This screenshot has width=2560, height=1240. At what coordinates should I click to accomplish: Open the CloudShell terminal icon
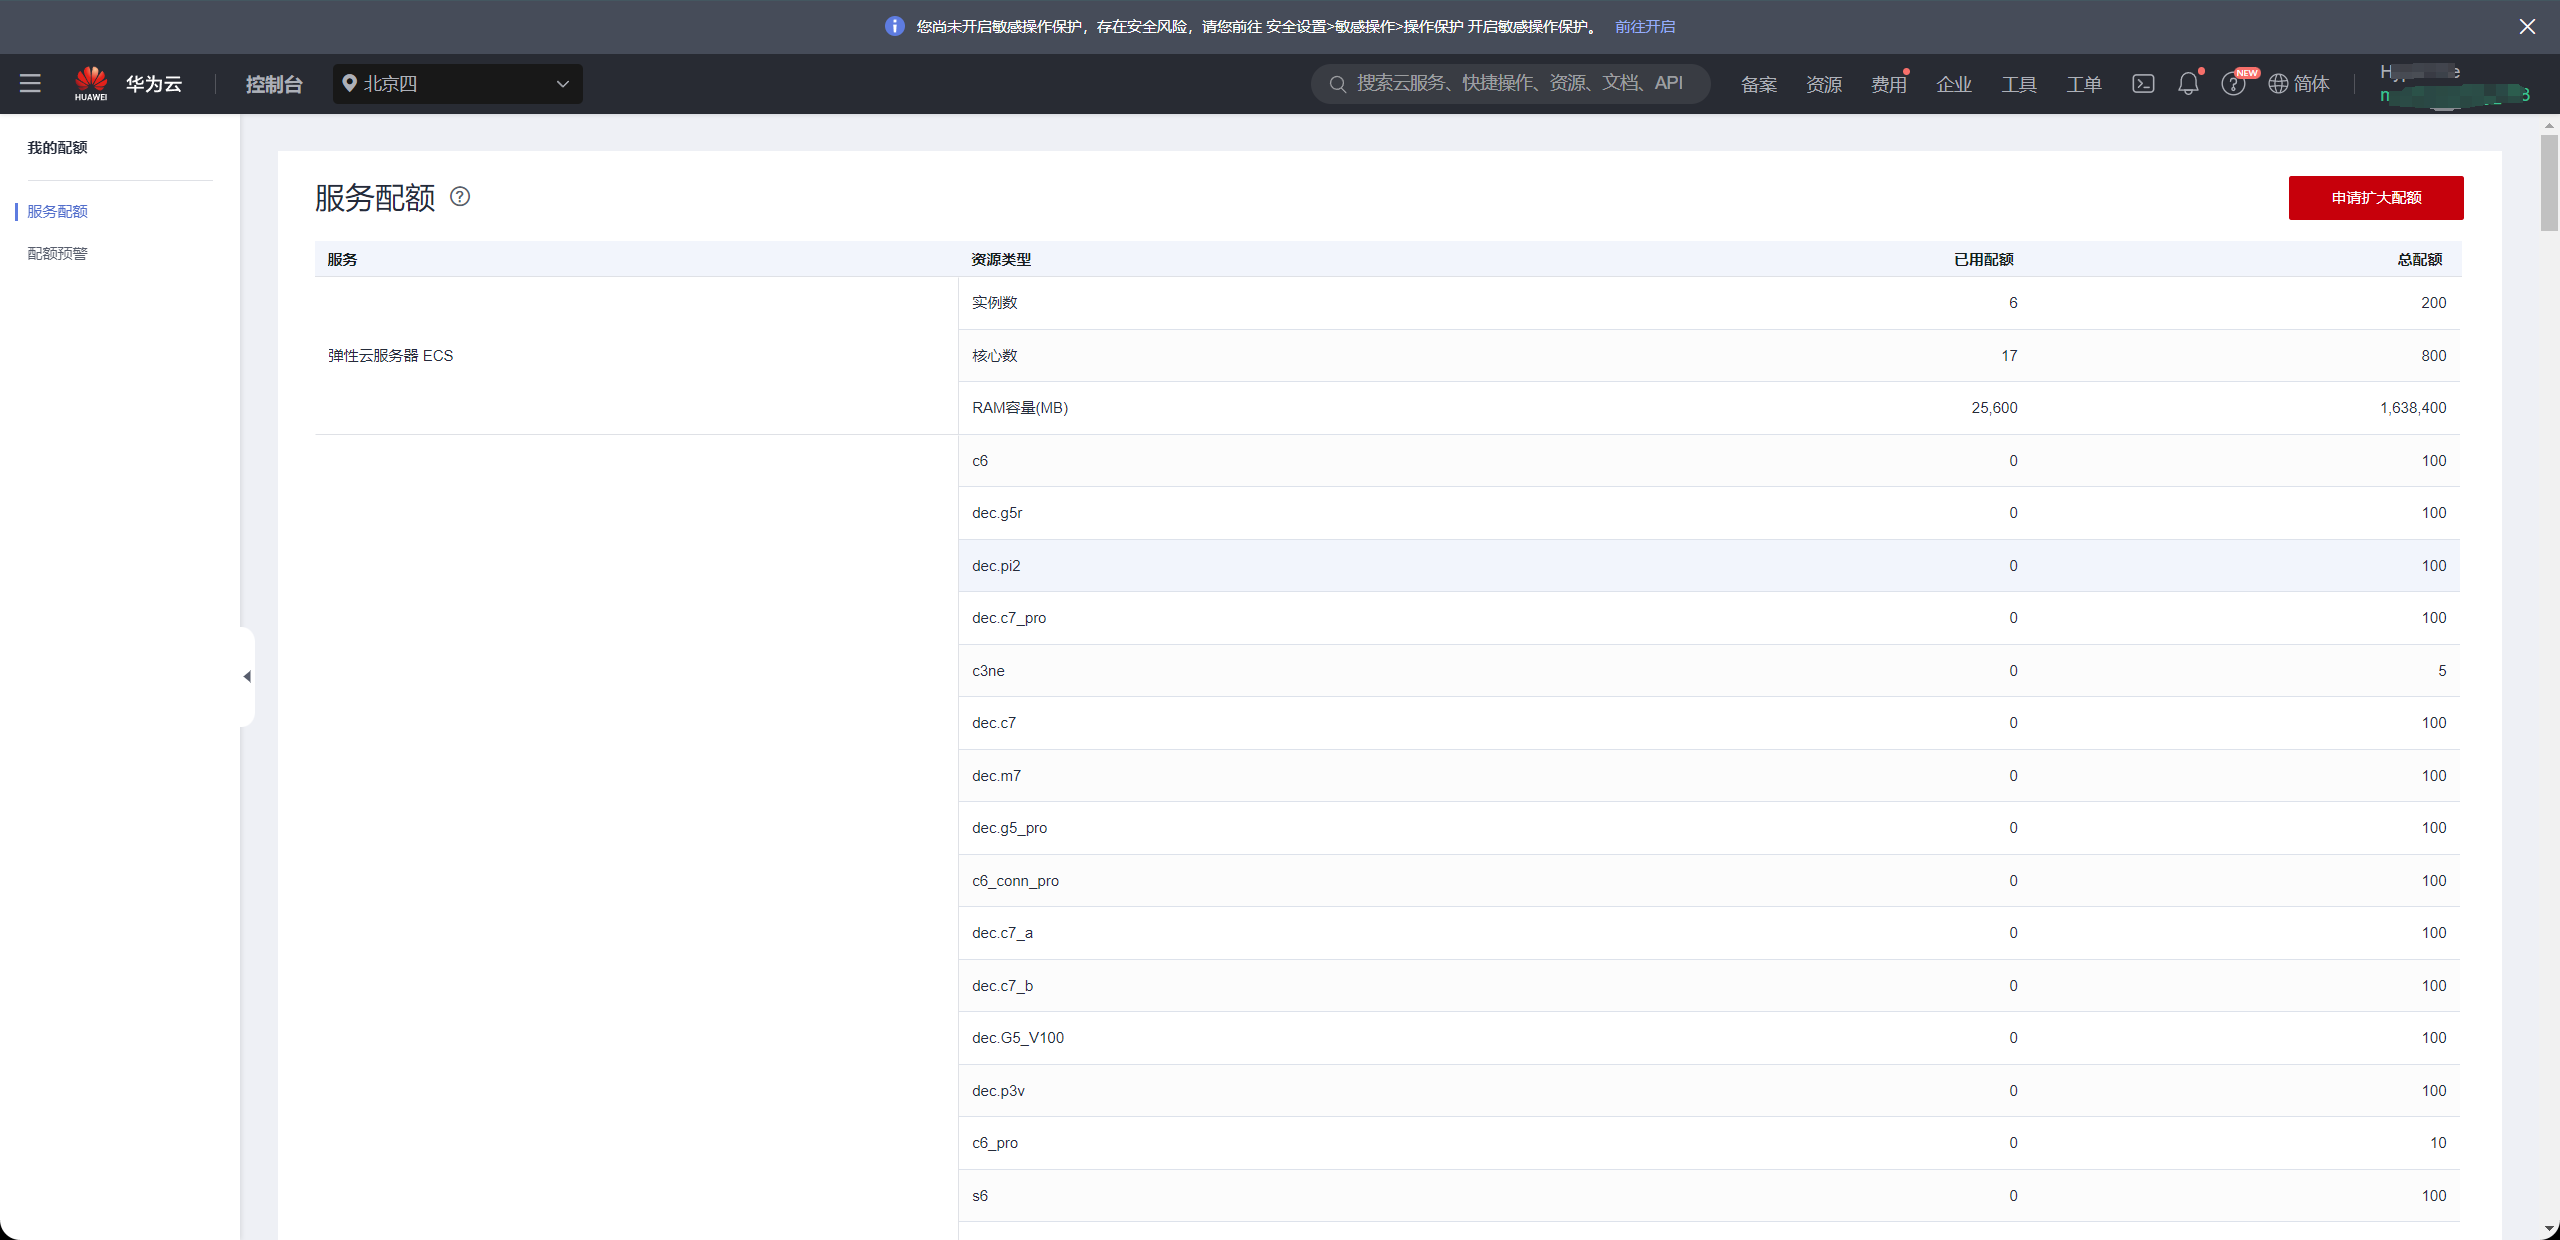click(2143, 84)
